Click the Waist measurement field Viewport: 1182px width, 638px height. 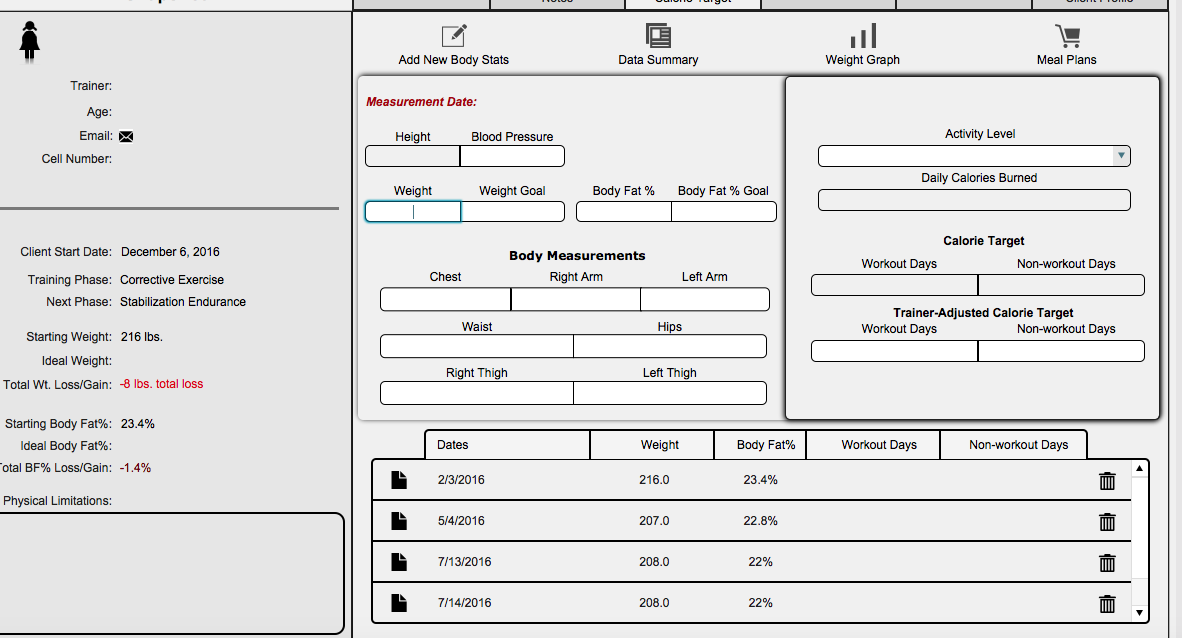(476, 346)
